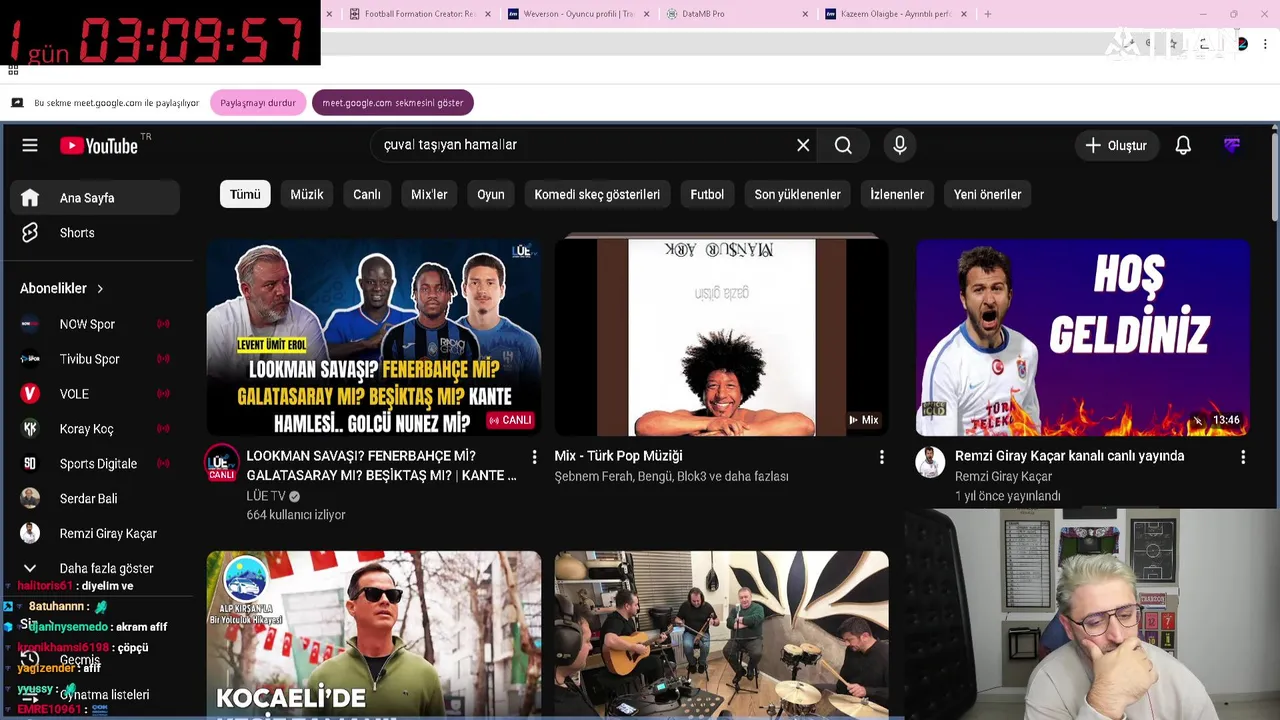1280x720 pixels.
Task: Select the Oyun filter chip
Action: pyautogui.click(x=491, y=194)
